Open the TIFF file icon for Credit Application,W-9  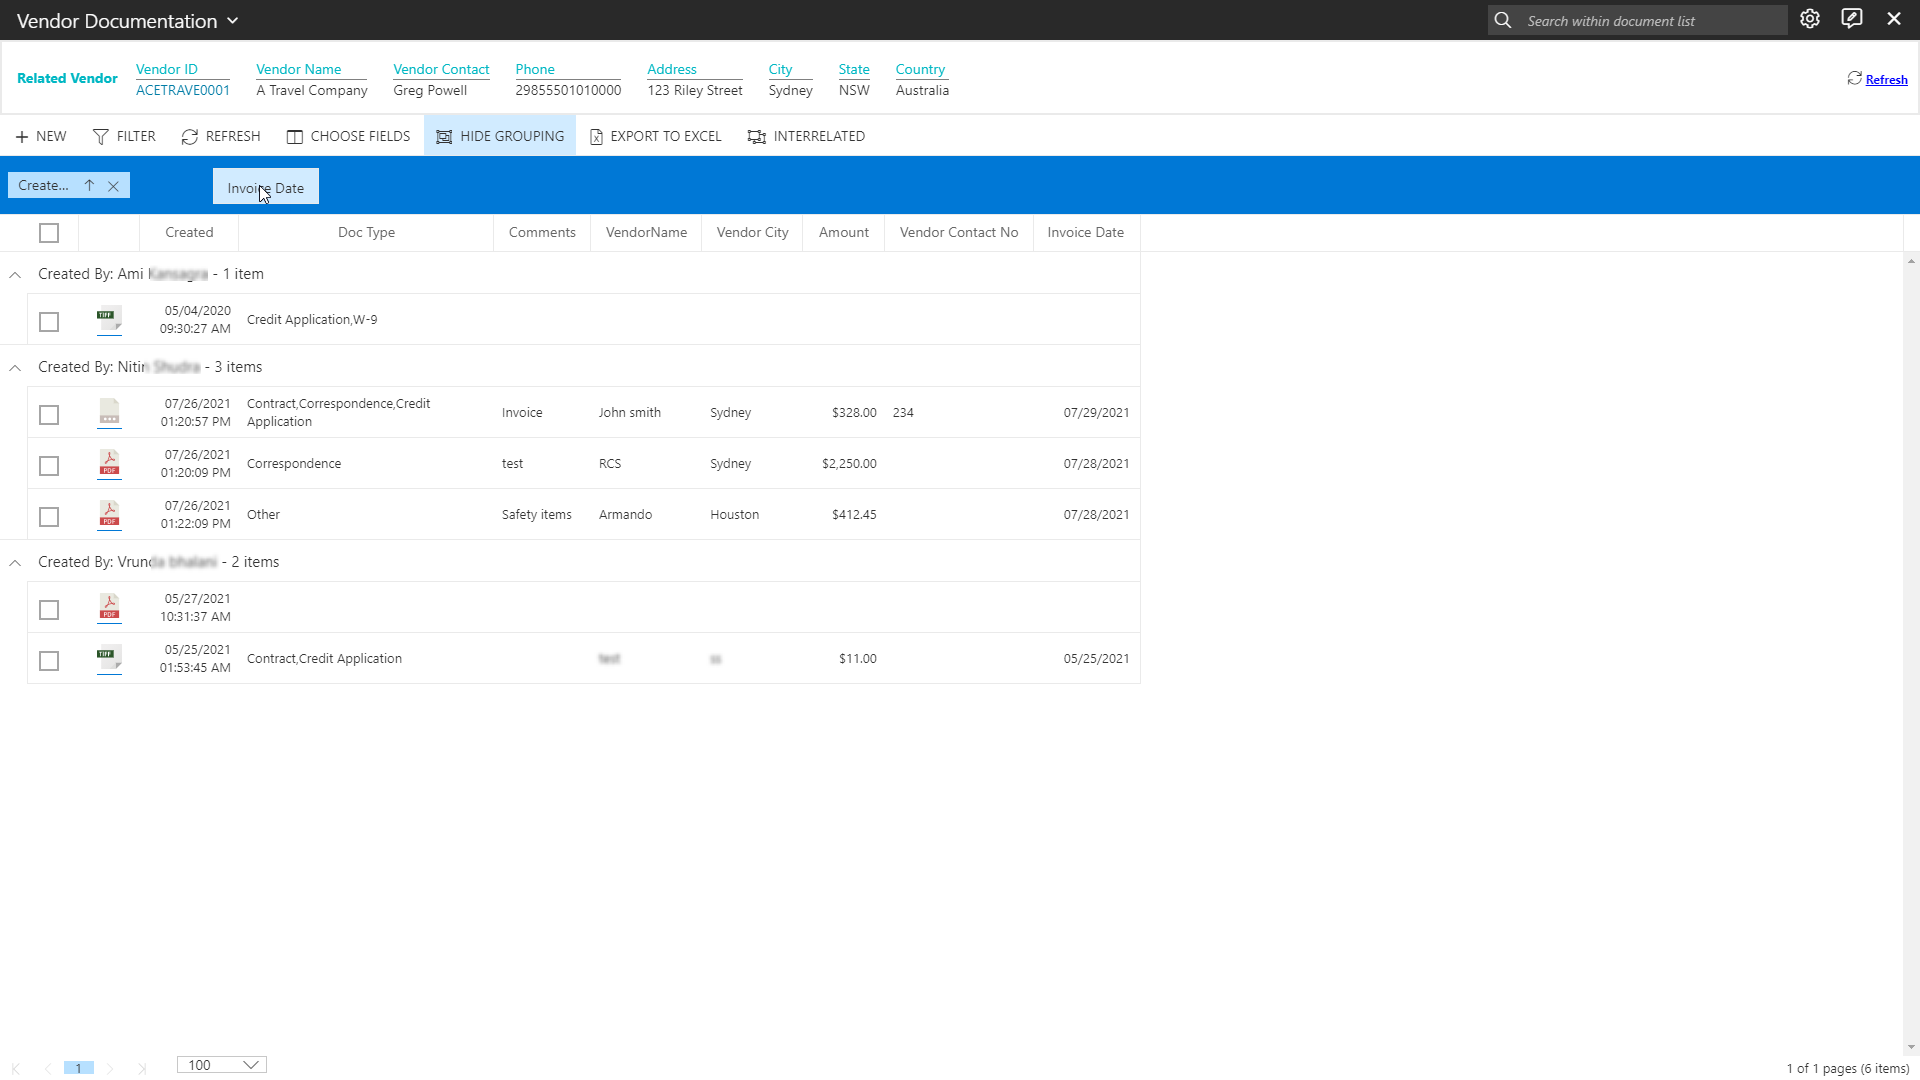click(109, 320)
